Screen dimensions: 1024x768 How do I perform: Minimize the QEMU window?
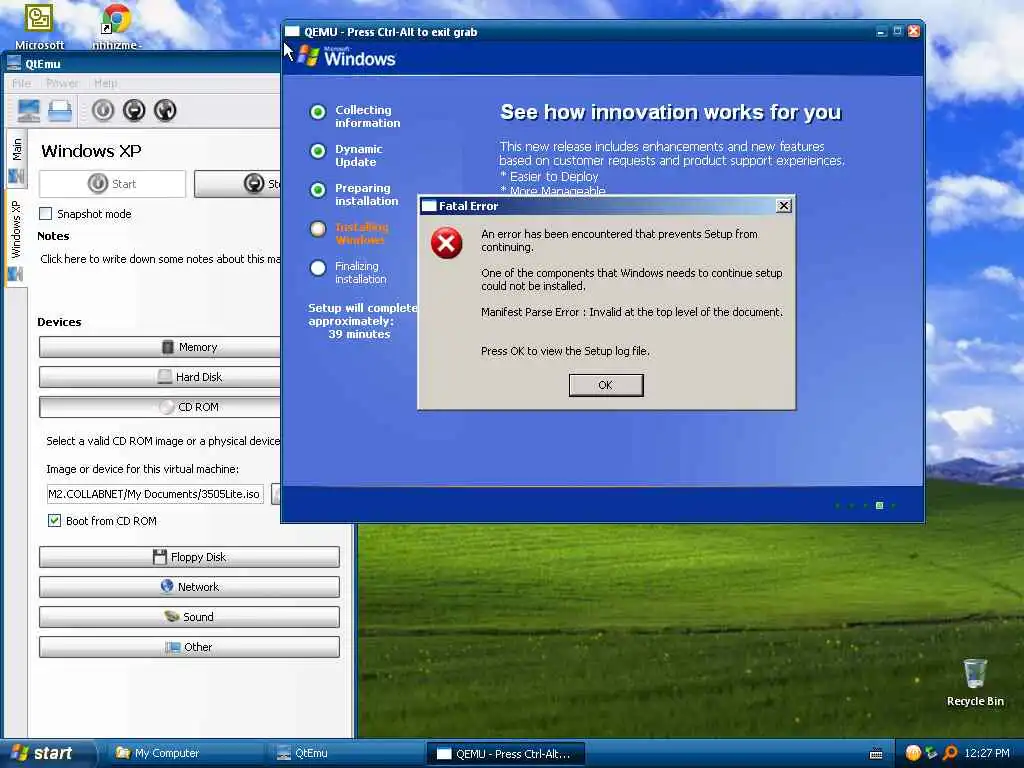[x=881, y=31]
